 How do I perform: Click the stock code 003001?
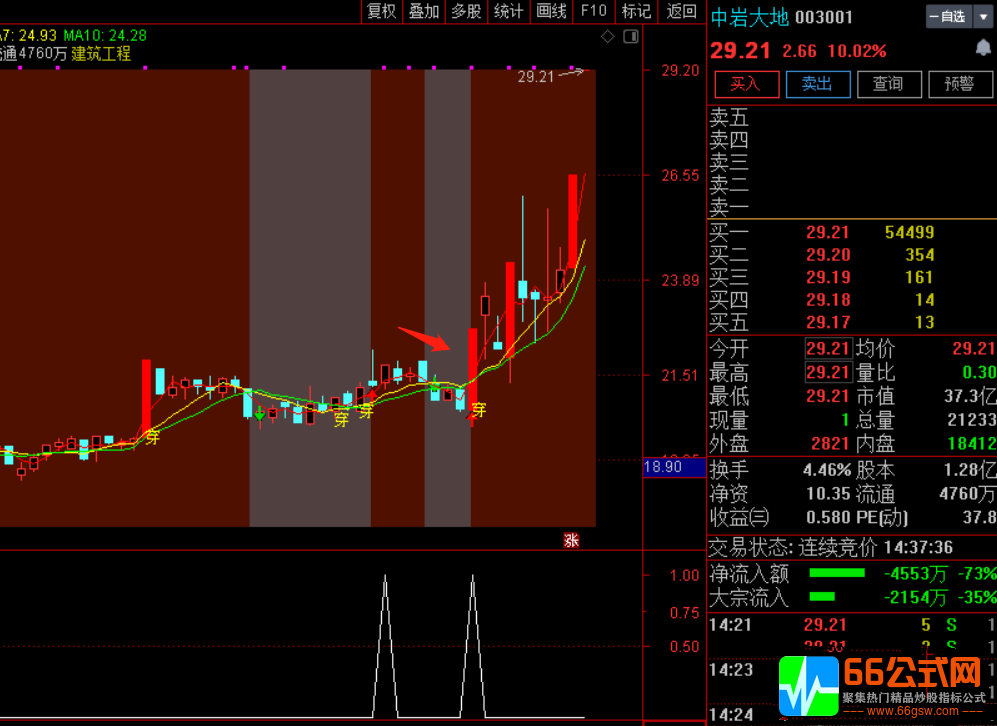(x=823, y=17)
